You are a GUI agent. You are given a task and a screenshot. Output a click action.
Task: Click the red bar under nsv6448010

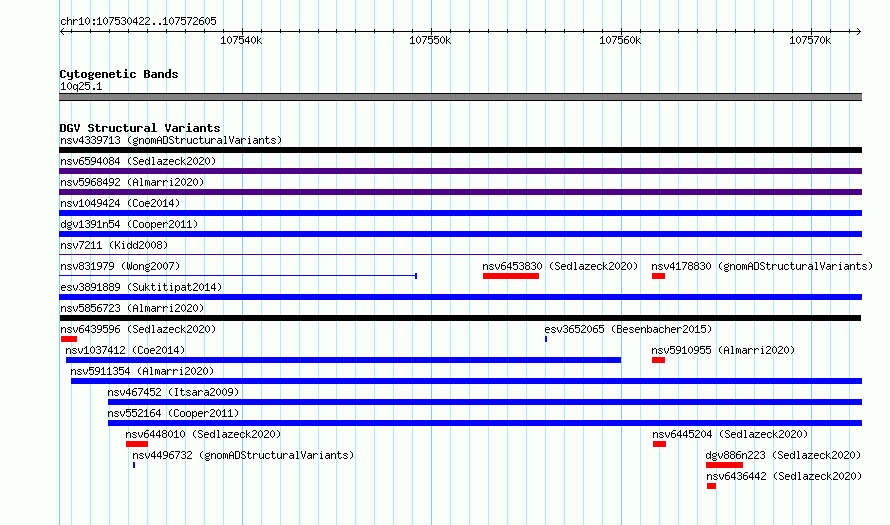pos(137,444)
